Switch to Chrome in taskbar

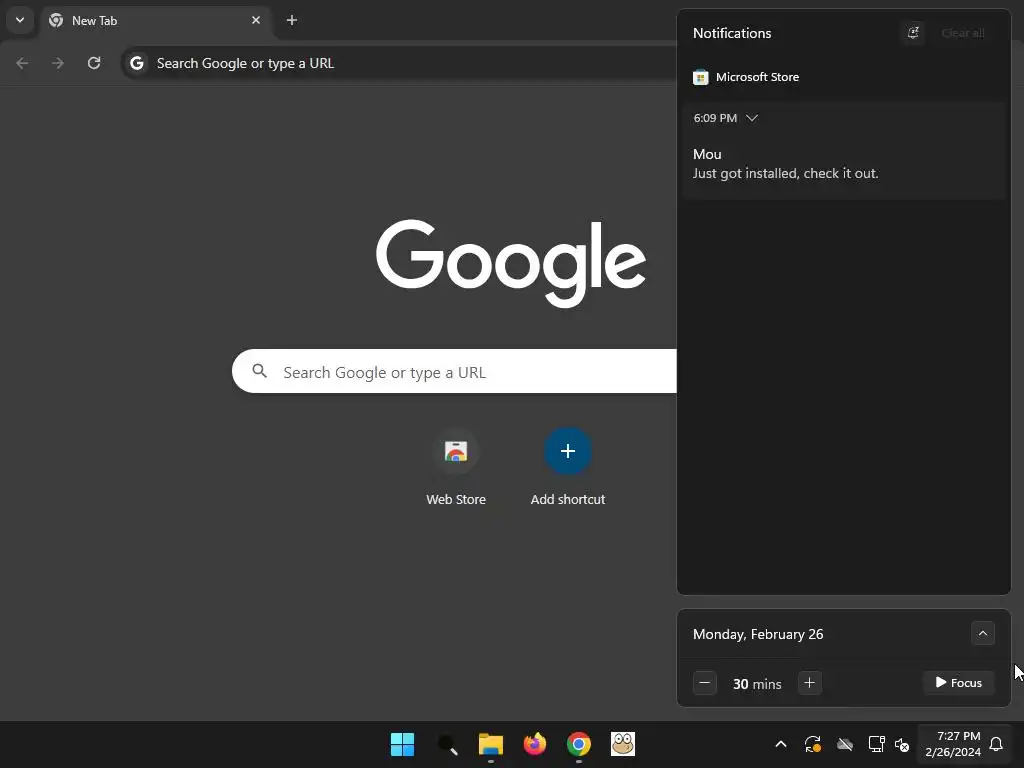coord(579,744)
